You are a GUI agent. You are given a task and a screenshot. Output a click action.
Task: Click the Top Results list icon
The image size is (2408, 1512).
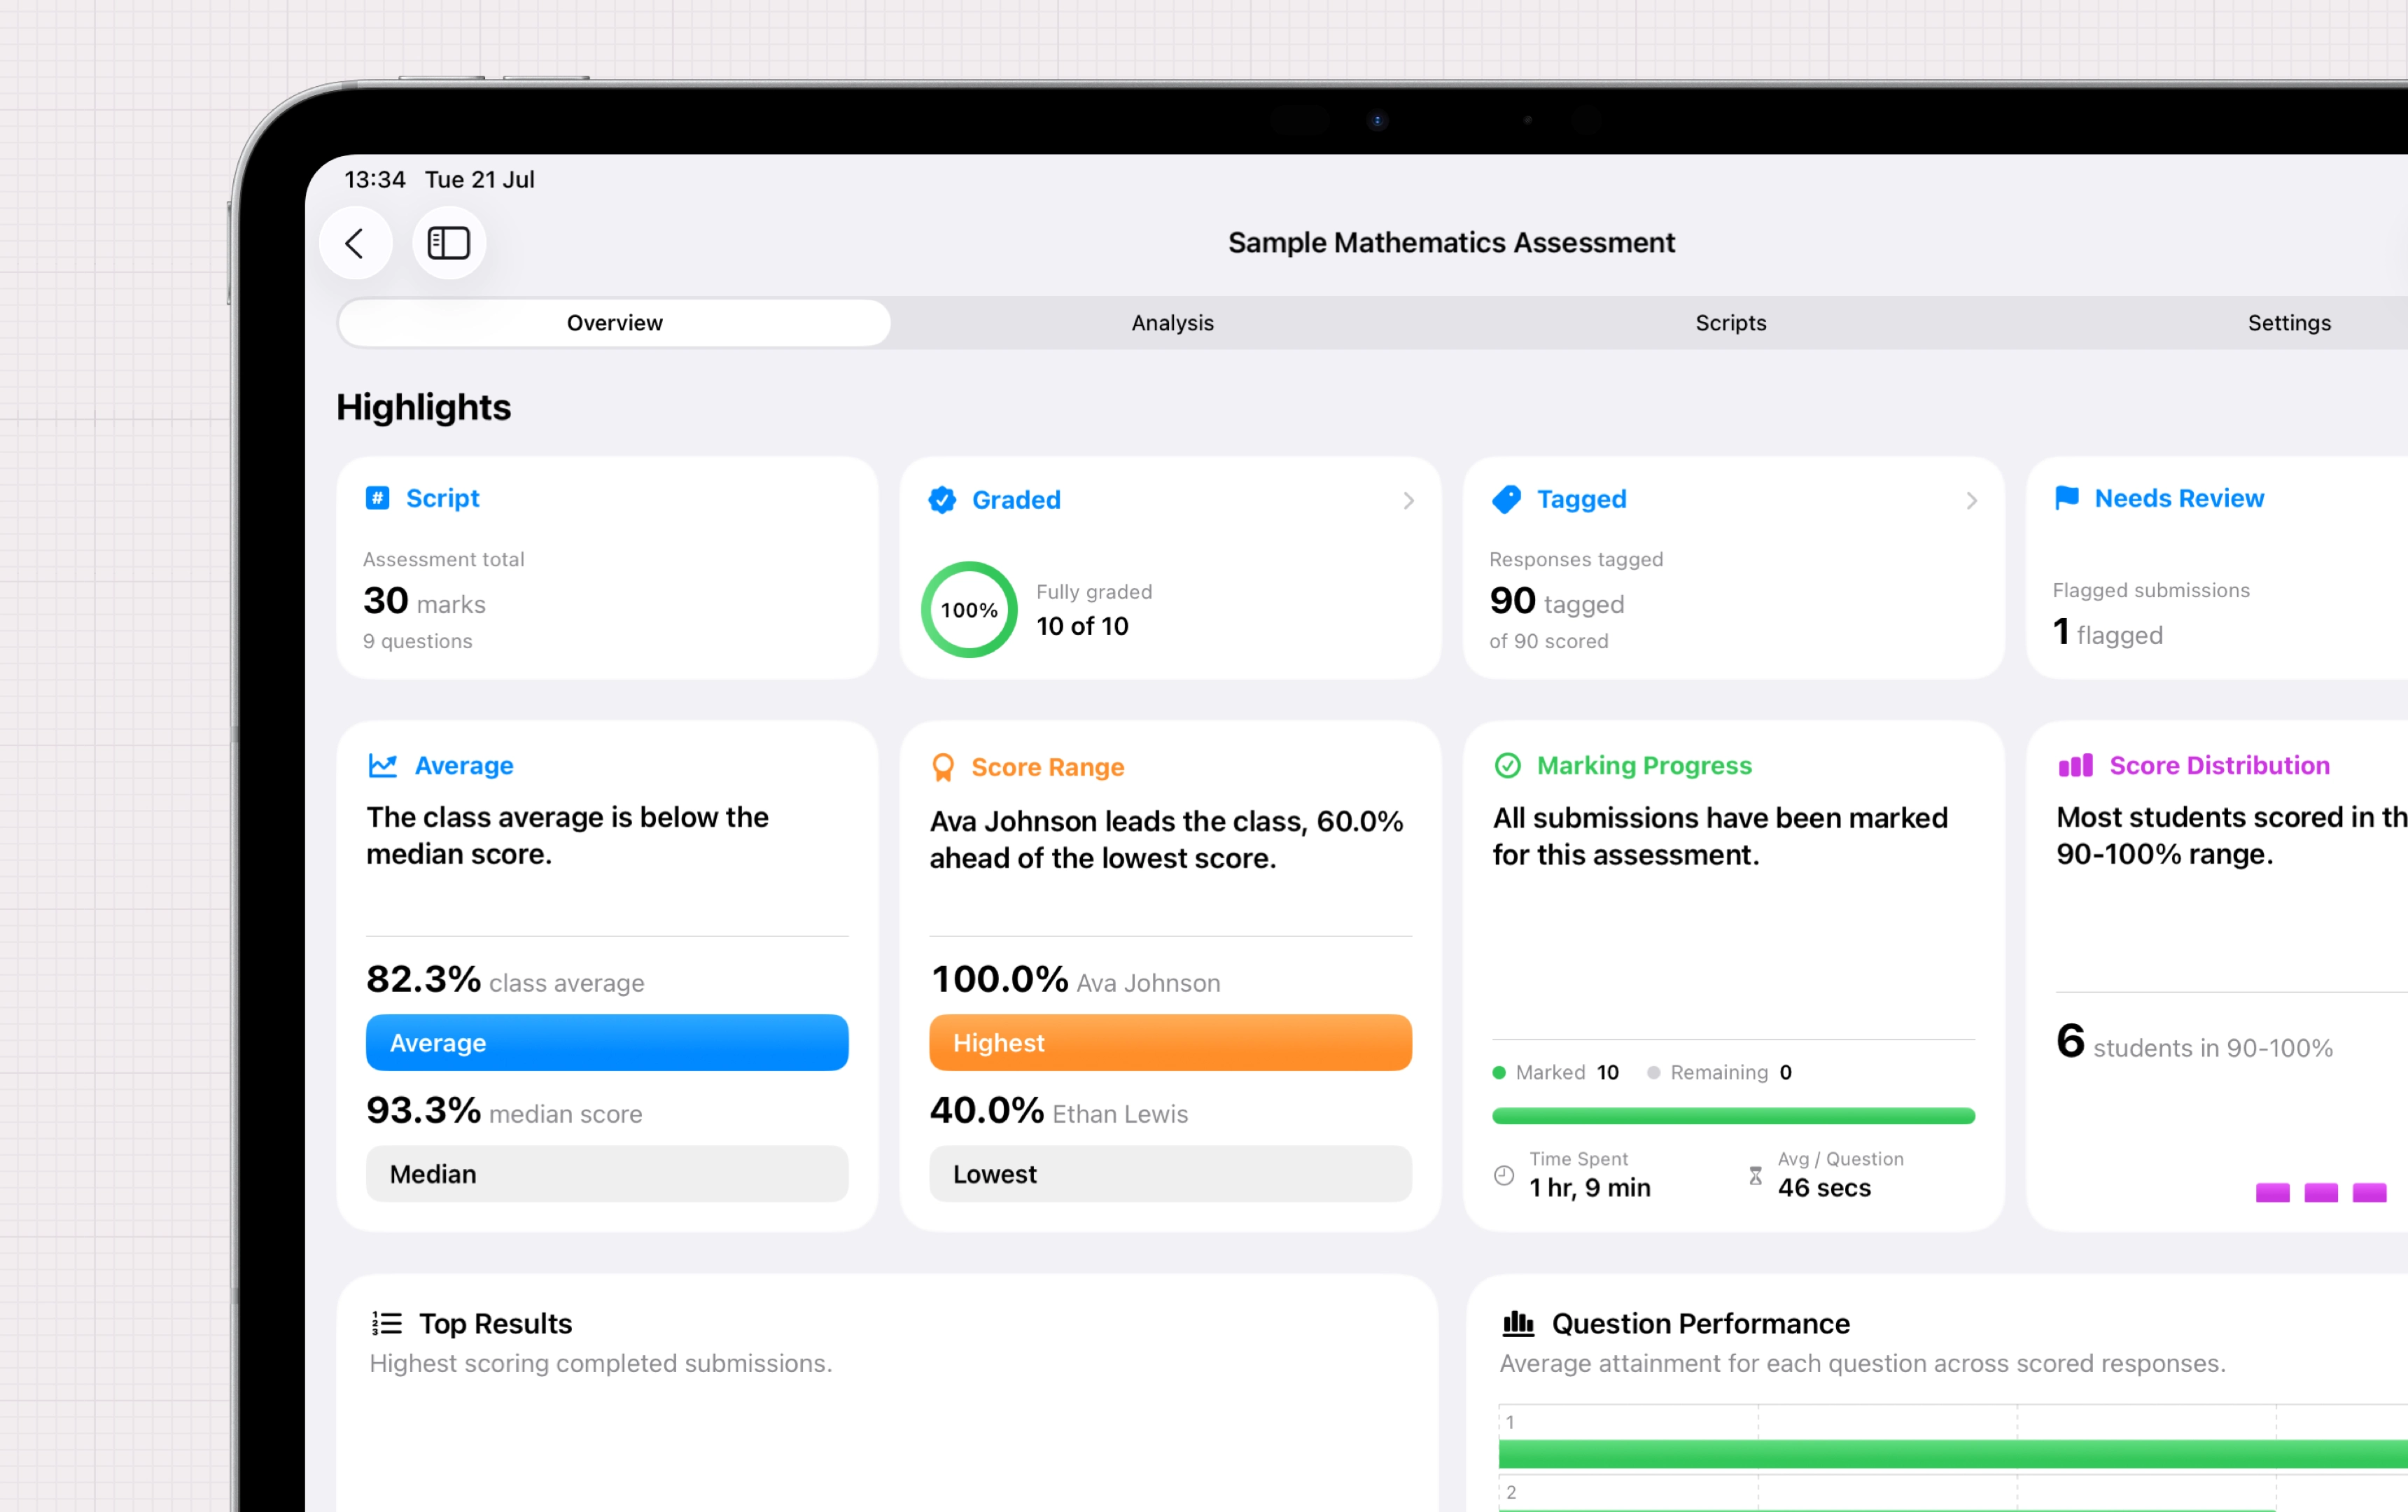click(387, 1324)
